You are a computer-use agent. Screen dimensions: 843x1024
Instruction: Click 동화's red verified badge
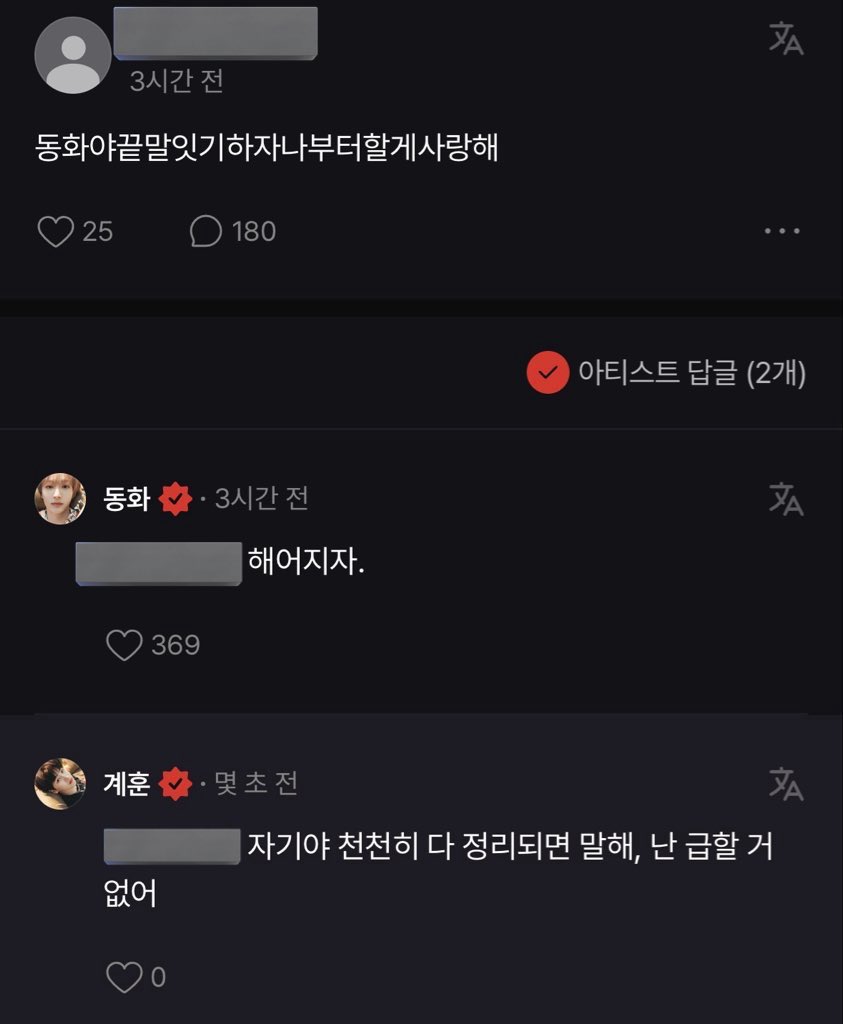[x=175, y=498]
